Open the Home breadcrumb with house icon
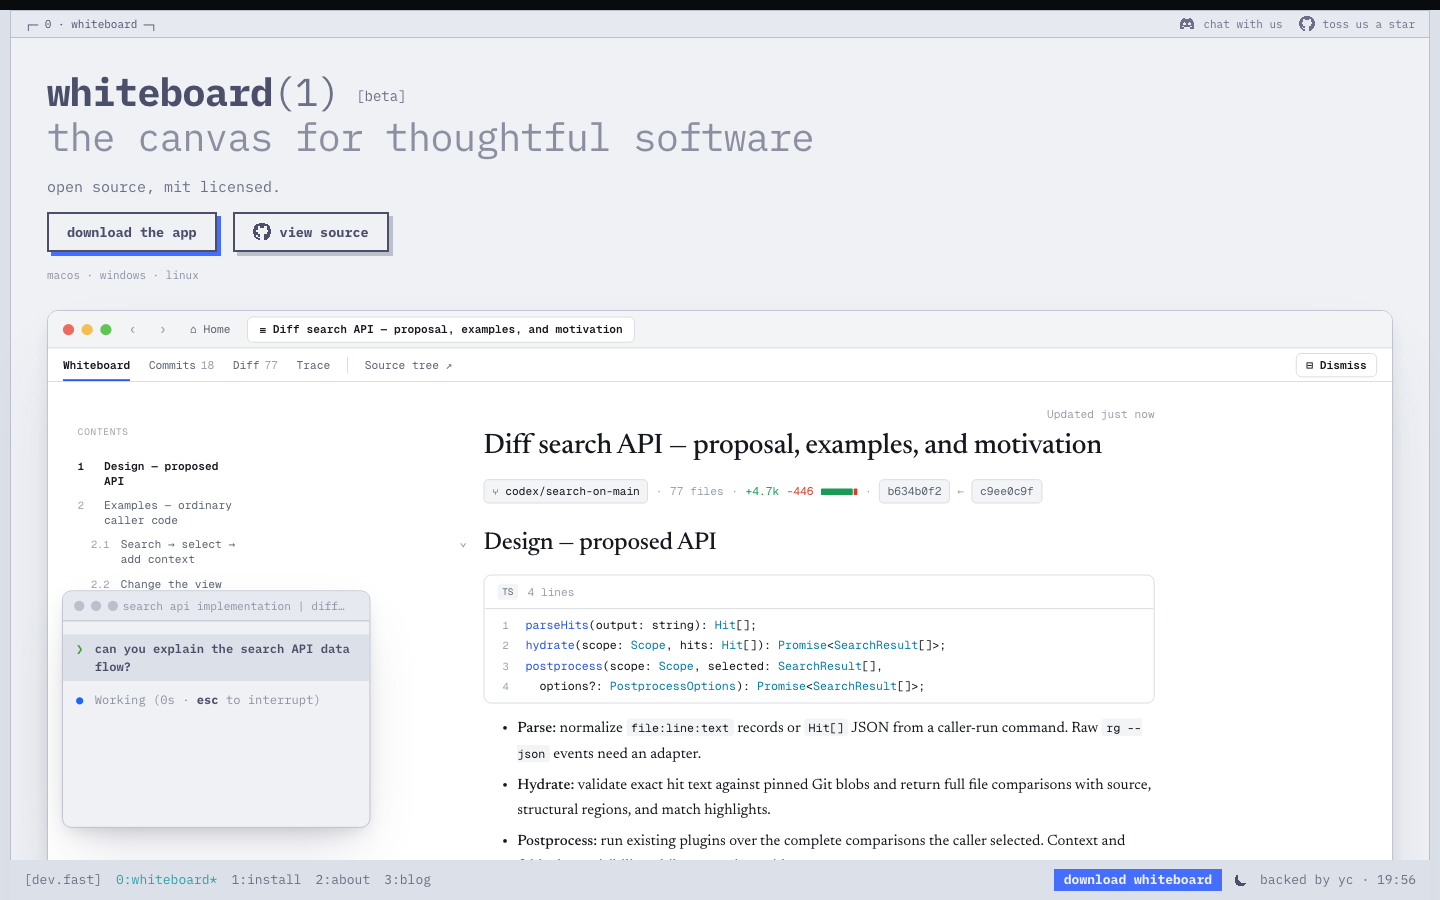The width and height of the screenshot is (1440, 900). pyautogui.click(x=210, y=329)
